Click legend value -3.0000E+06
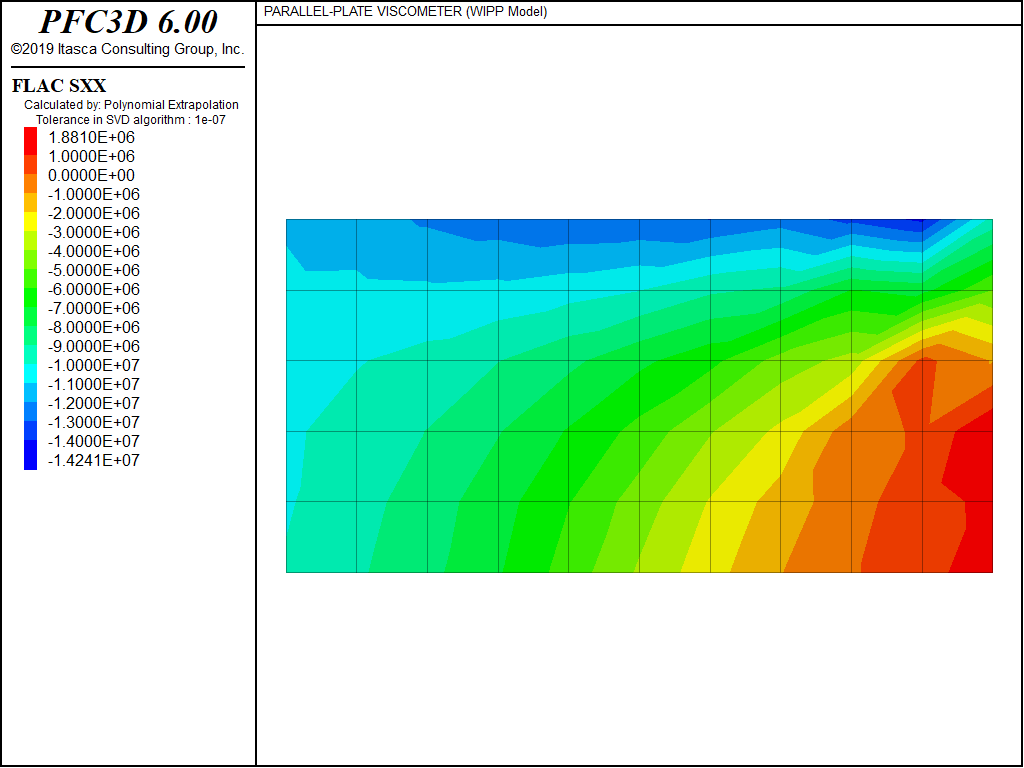Image resolution: width=1024 pixels, height=768 pixels. point(93,232)
